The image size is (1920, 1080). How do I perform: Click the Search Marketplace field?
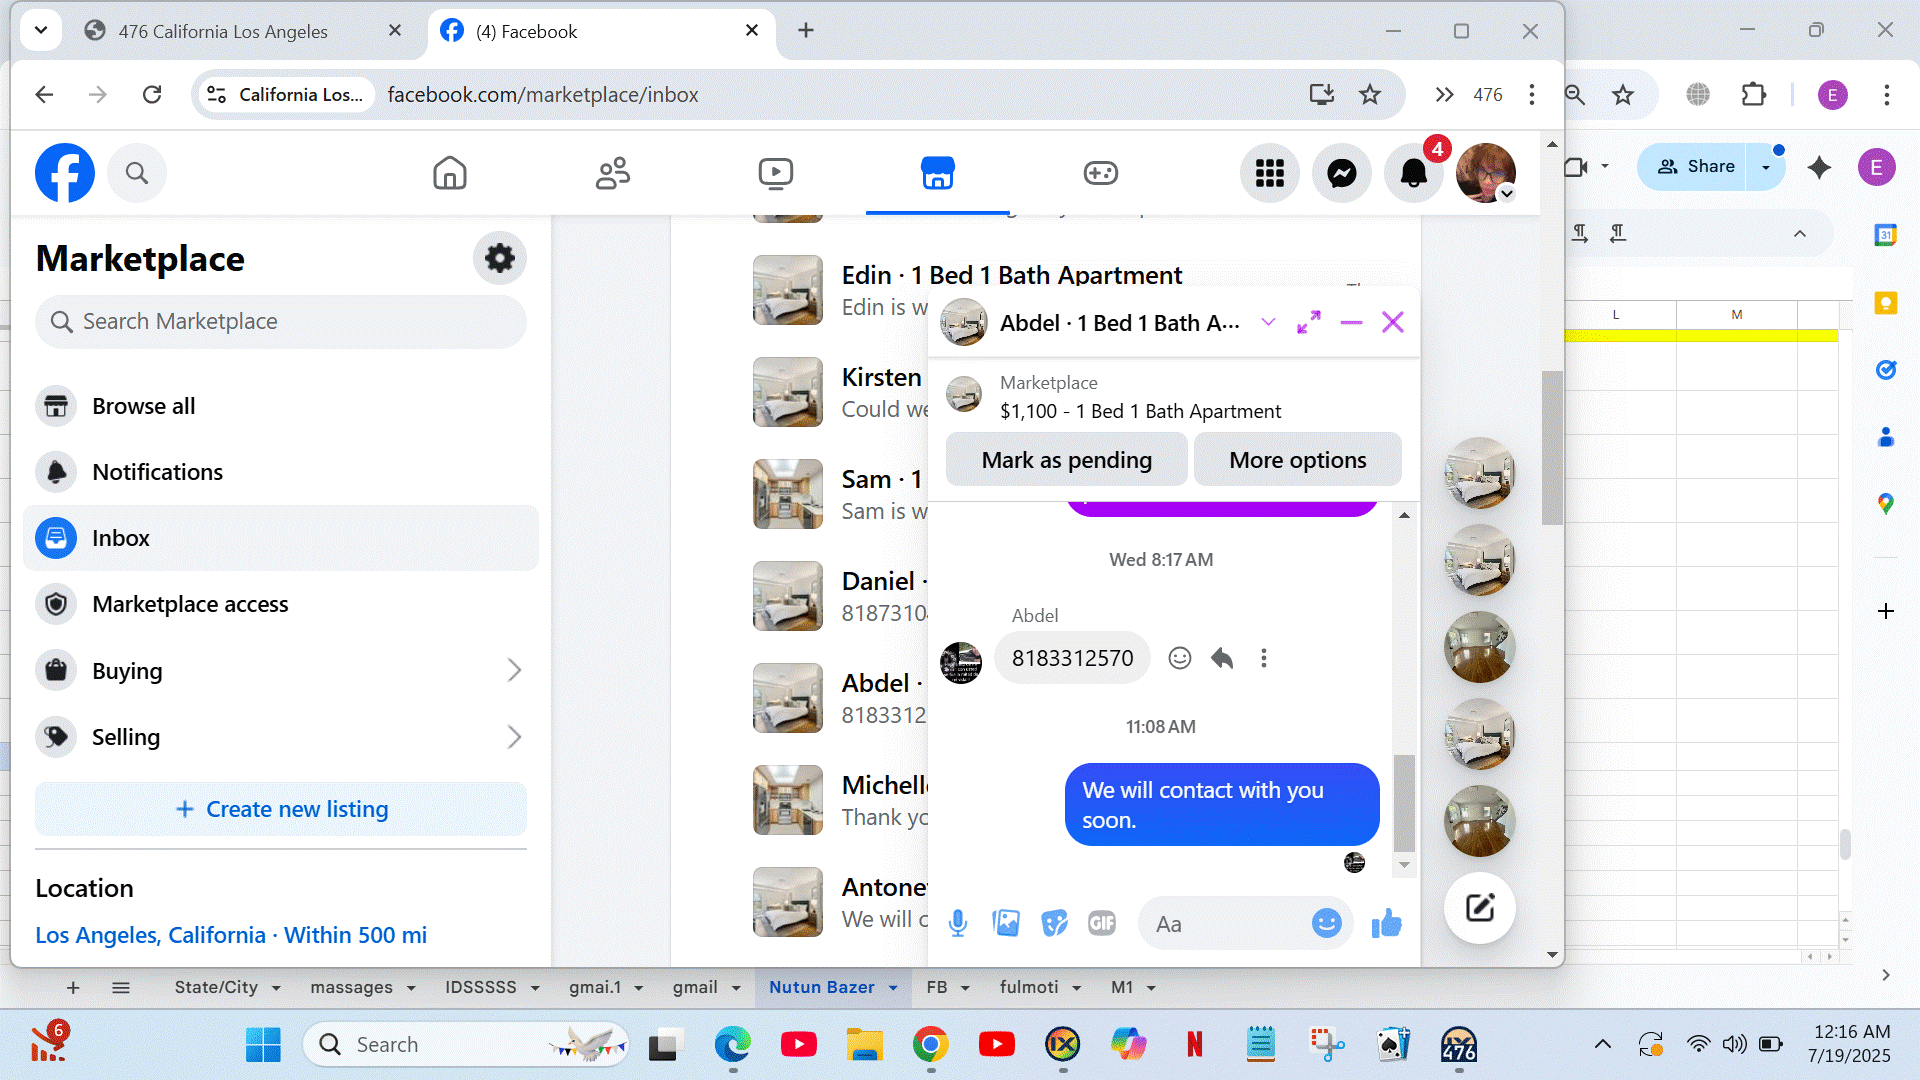(281, 321)
